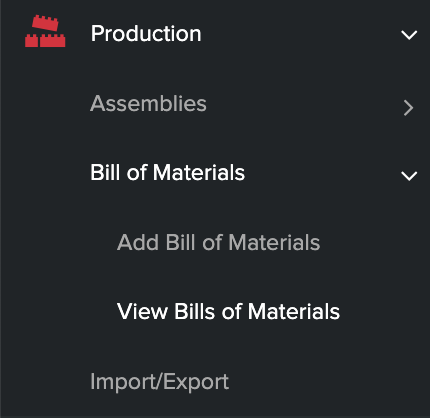Go to View Bills of Materials
The width and height of the screenshot is (430, 418).
228,311
